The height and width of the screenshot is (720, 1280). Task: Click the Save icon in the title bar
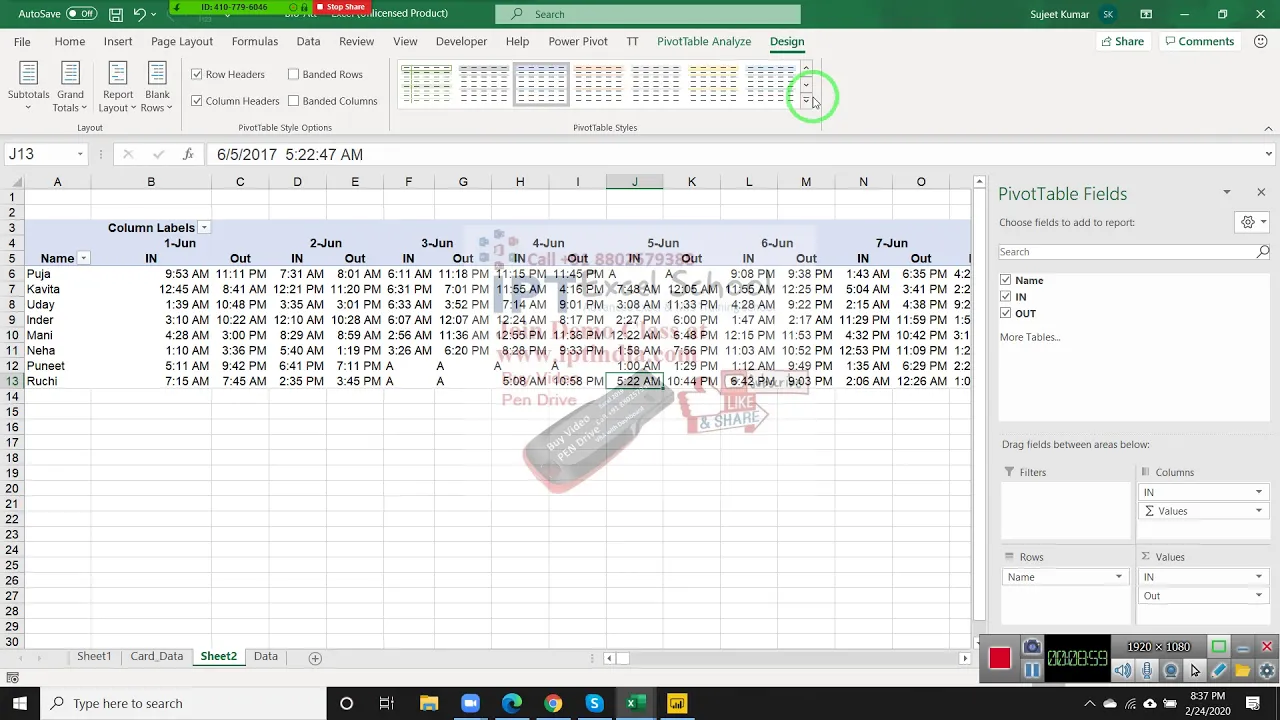point(116,14)
